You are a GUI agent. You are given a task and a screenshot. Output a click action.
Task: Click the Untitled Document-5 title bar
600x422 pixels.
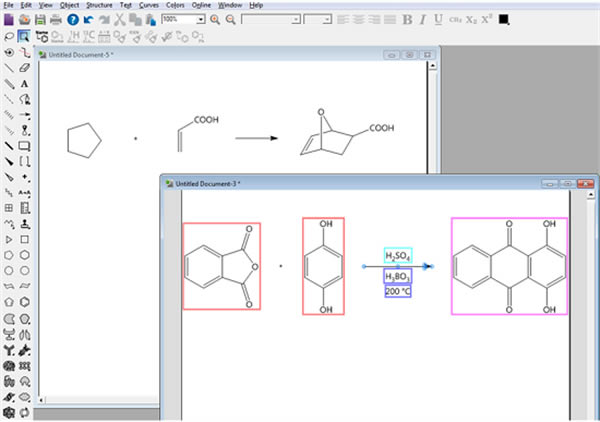[x=200, y=55]
